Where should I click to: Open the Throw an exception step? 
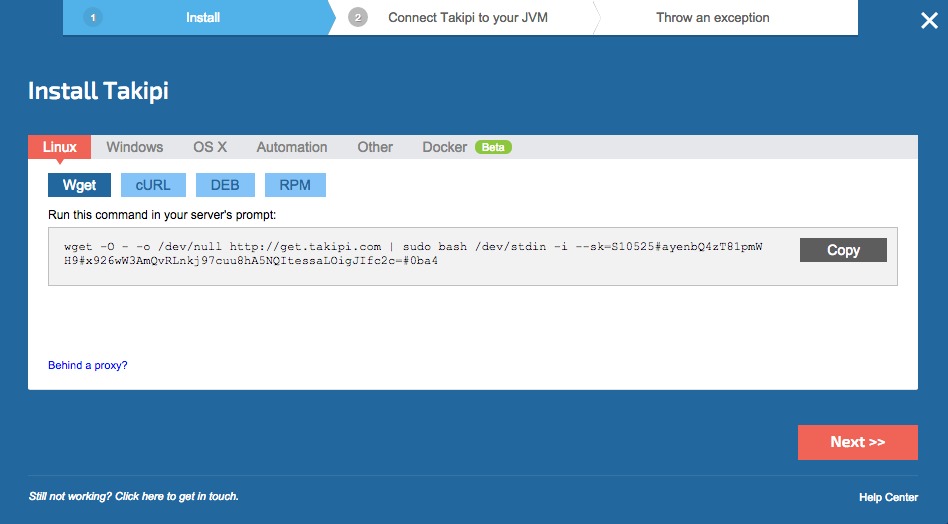click(713, 18)
